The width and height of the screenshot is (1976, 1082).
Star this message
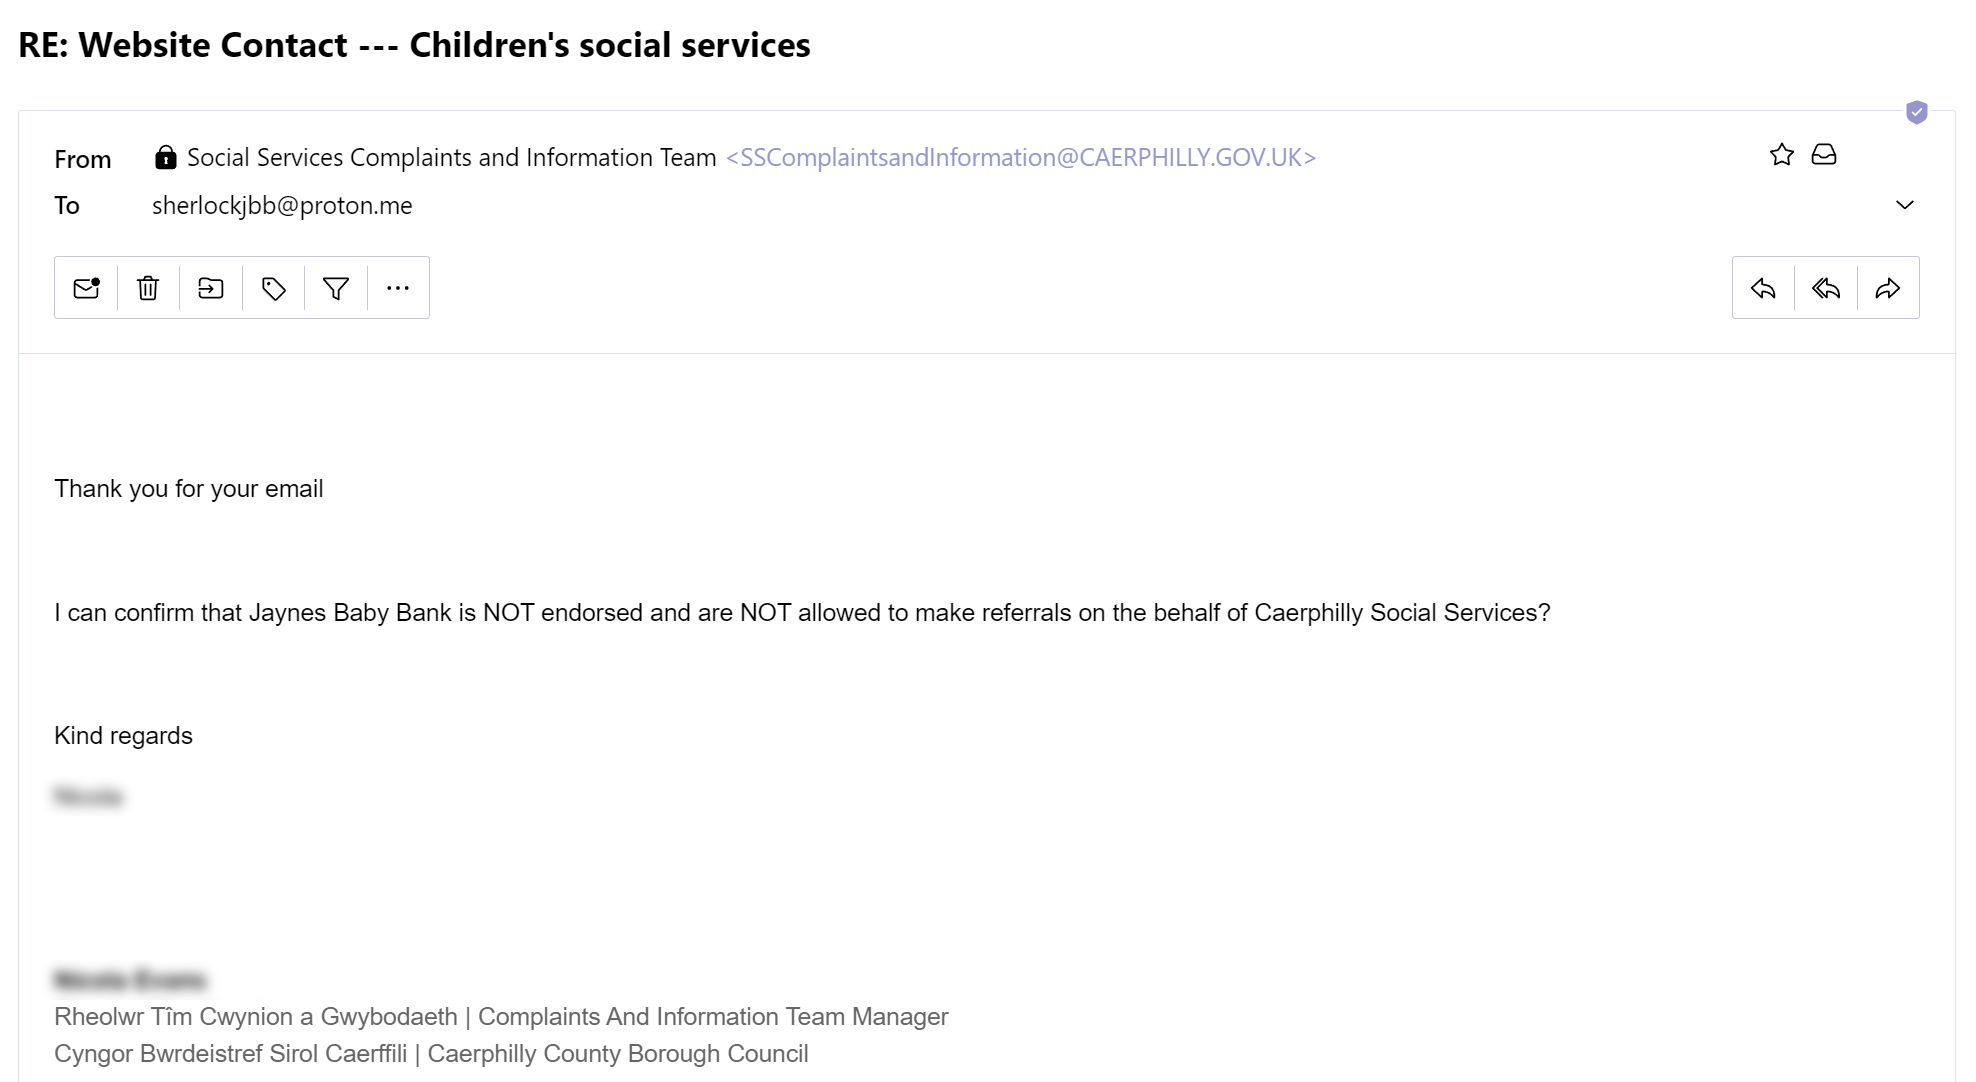pos(1782,155)
